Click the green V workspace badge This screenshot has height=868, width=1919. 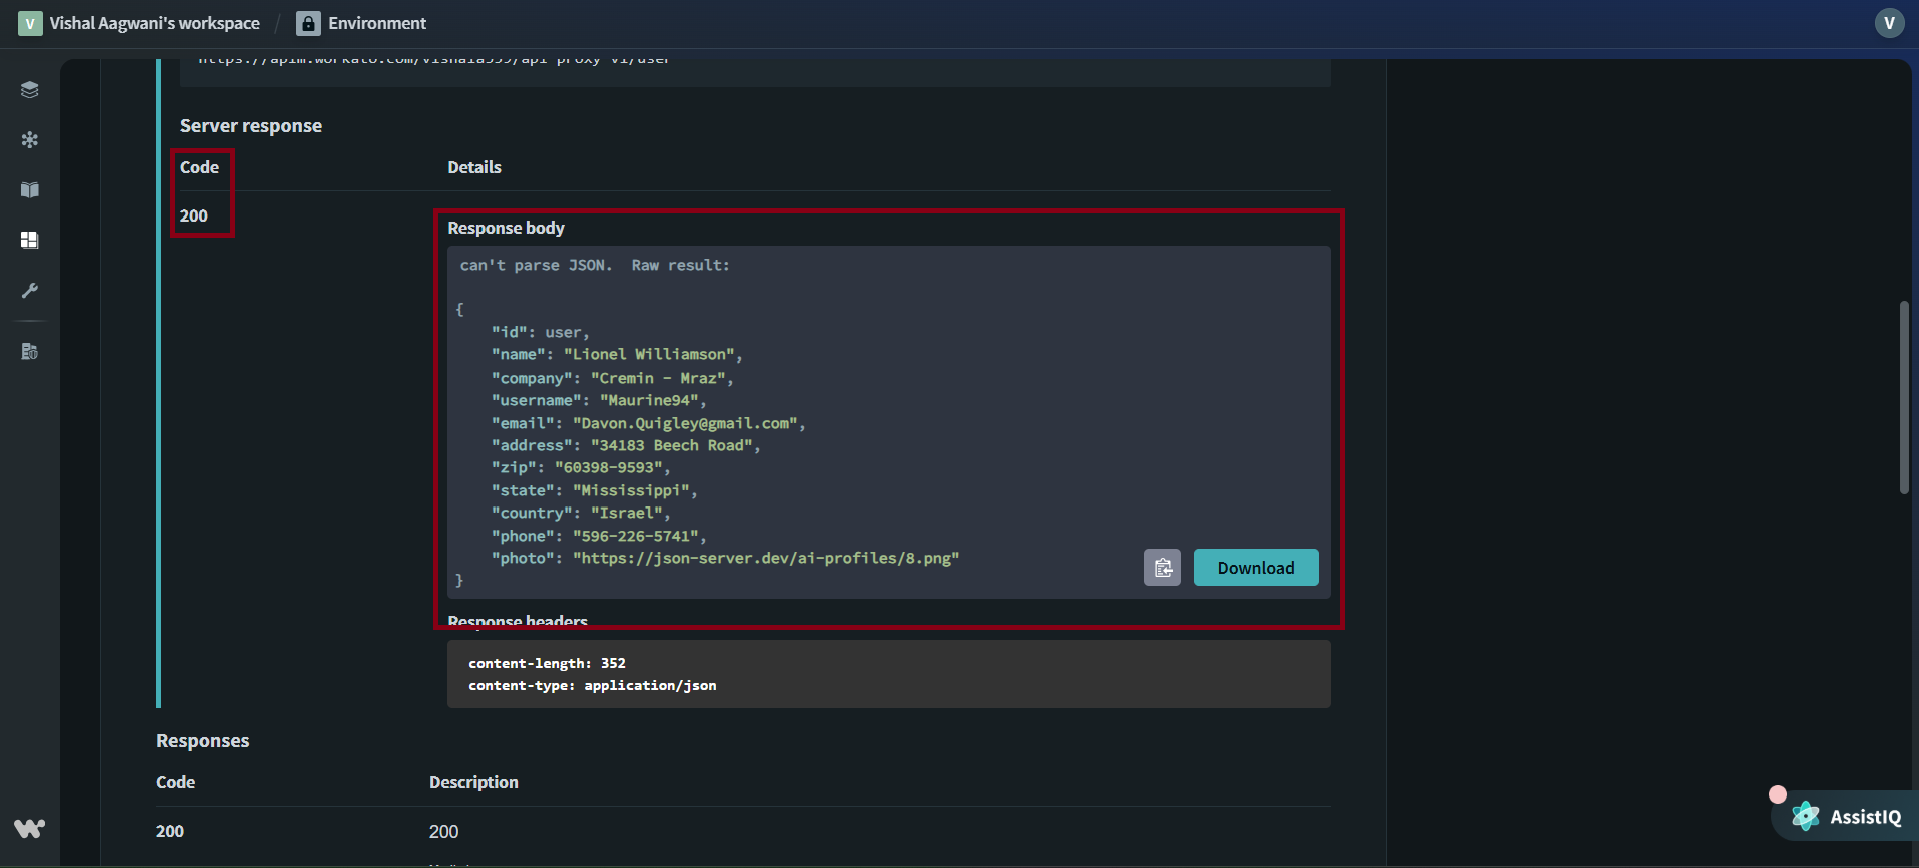(x=30, y=23)
